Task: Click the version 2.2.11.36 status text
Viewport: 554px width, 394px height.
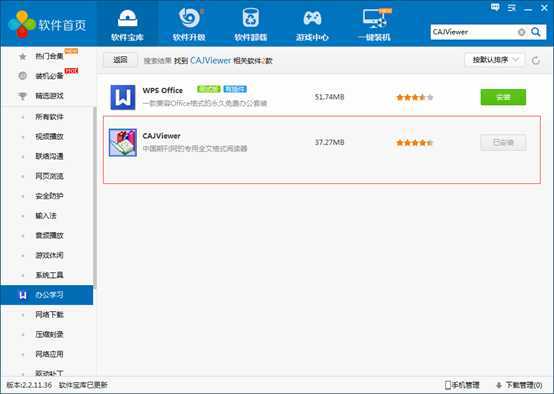Action: coord(29,385)
